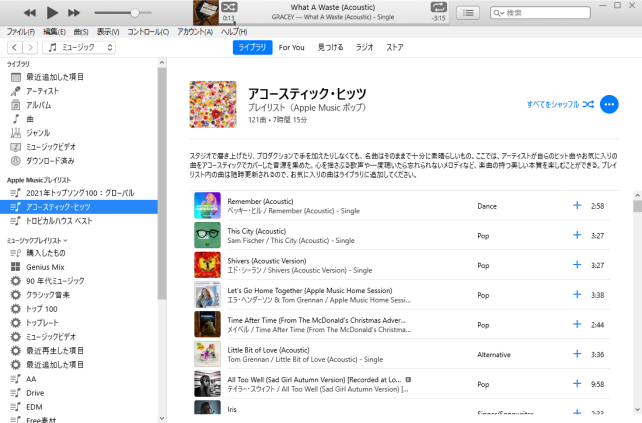
Task: Open the 曲(S) menu
Action: point(81,32)
